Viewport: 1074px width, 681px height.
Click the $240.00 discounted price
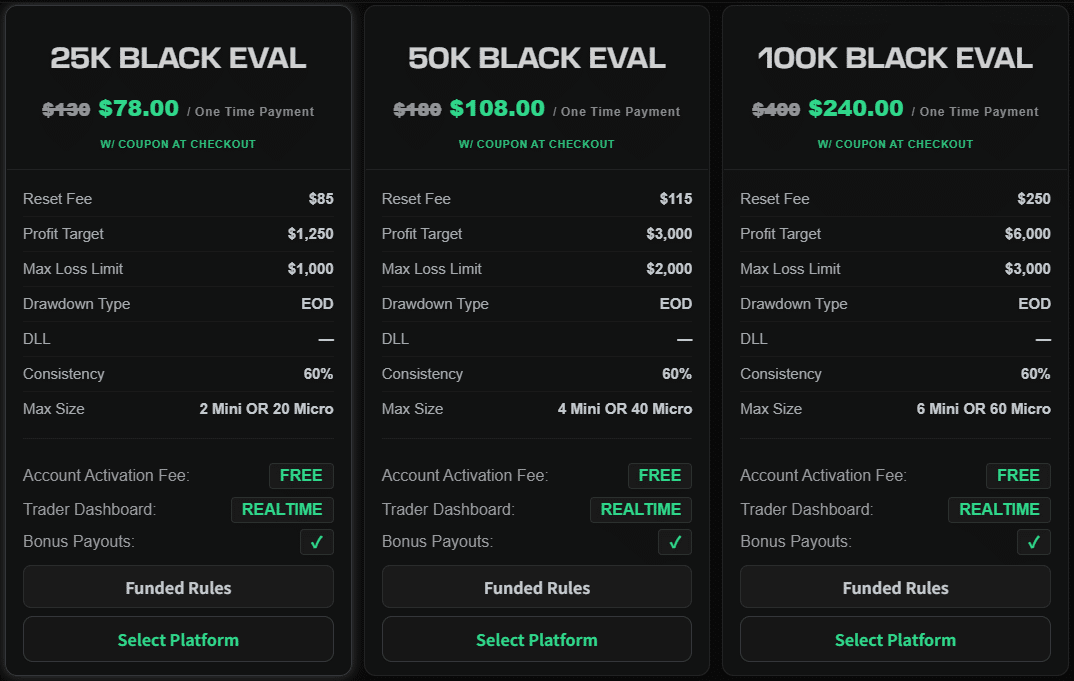point(856,109)
